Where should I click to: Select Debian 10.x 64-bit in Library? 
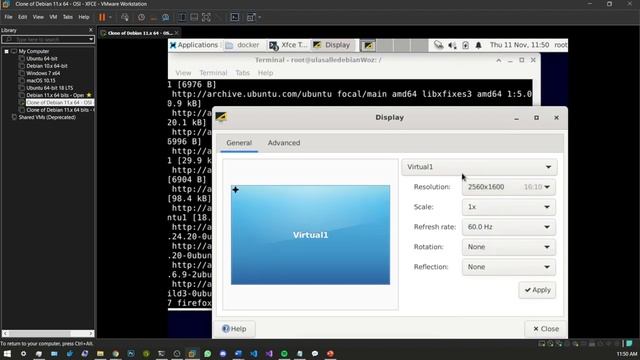click(x=47, y=66)
